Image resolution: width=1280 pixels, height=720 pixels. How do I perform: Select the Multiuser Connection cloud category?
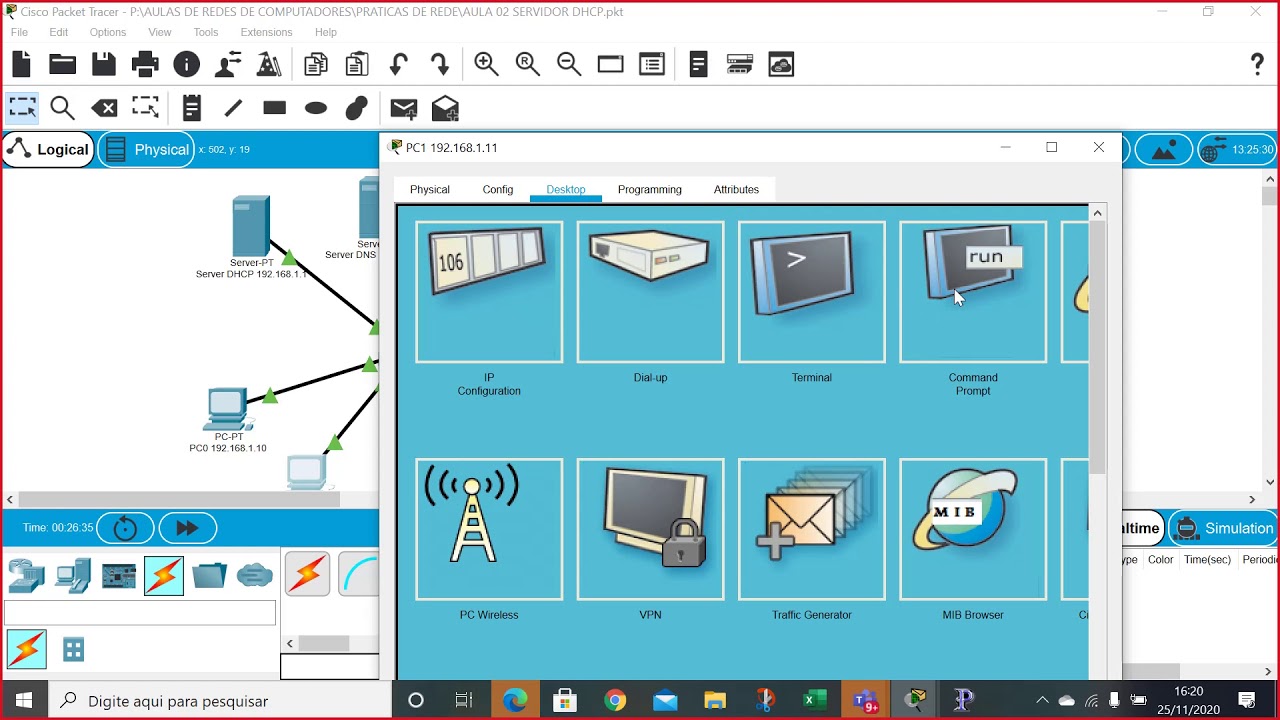(x=255, y=576)
